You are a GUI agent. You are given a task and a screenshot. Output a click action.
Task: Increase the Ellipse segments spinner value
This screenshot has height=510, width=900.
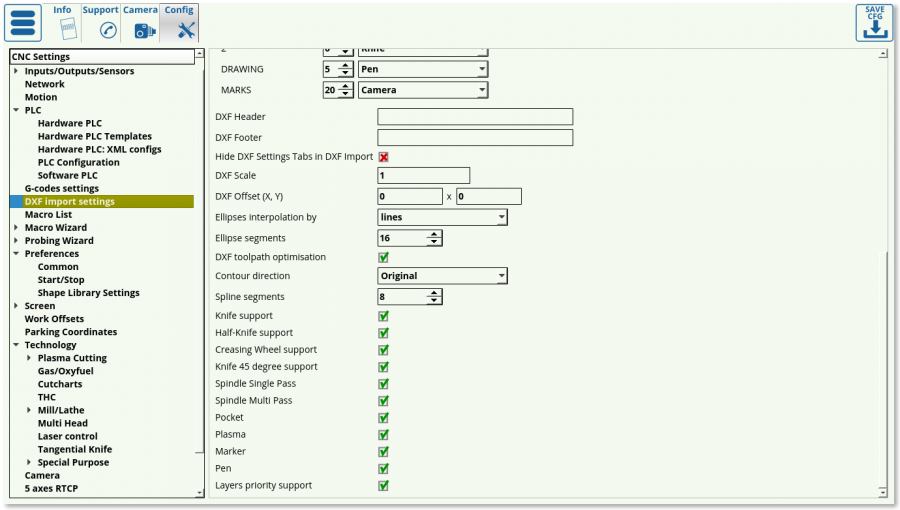(434, 234)
